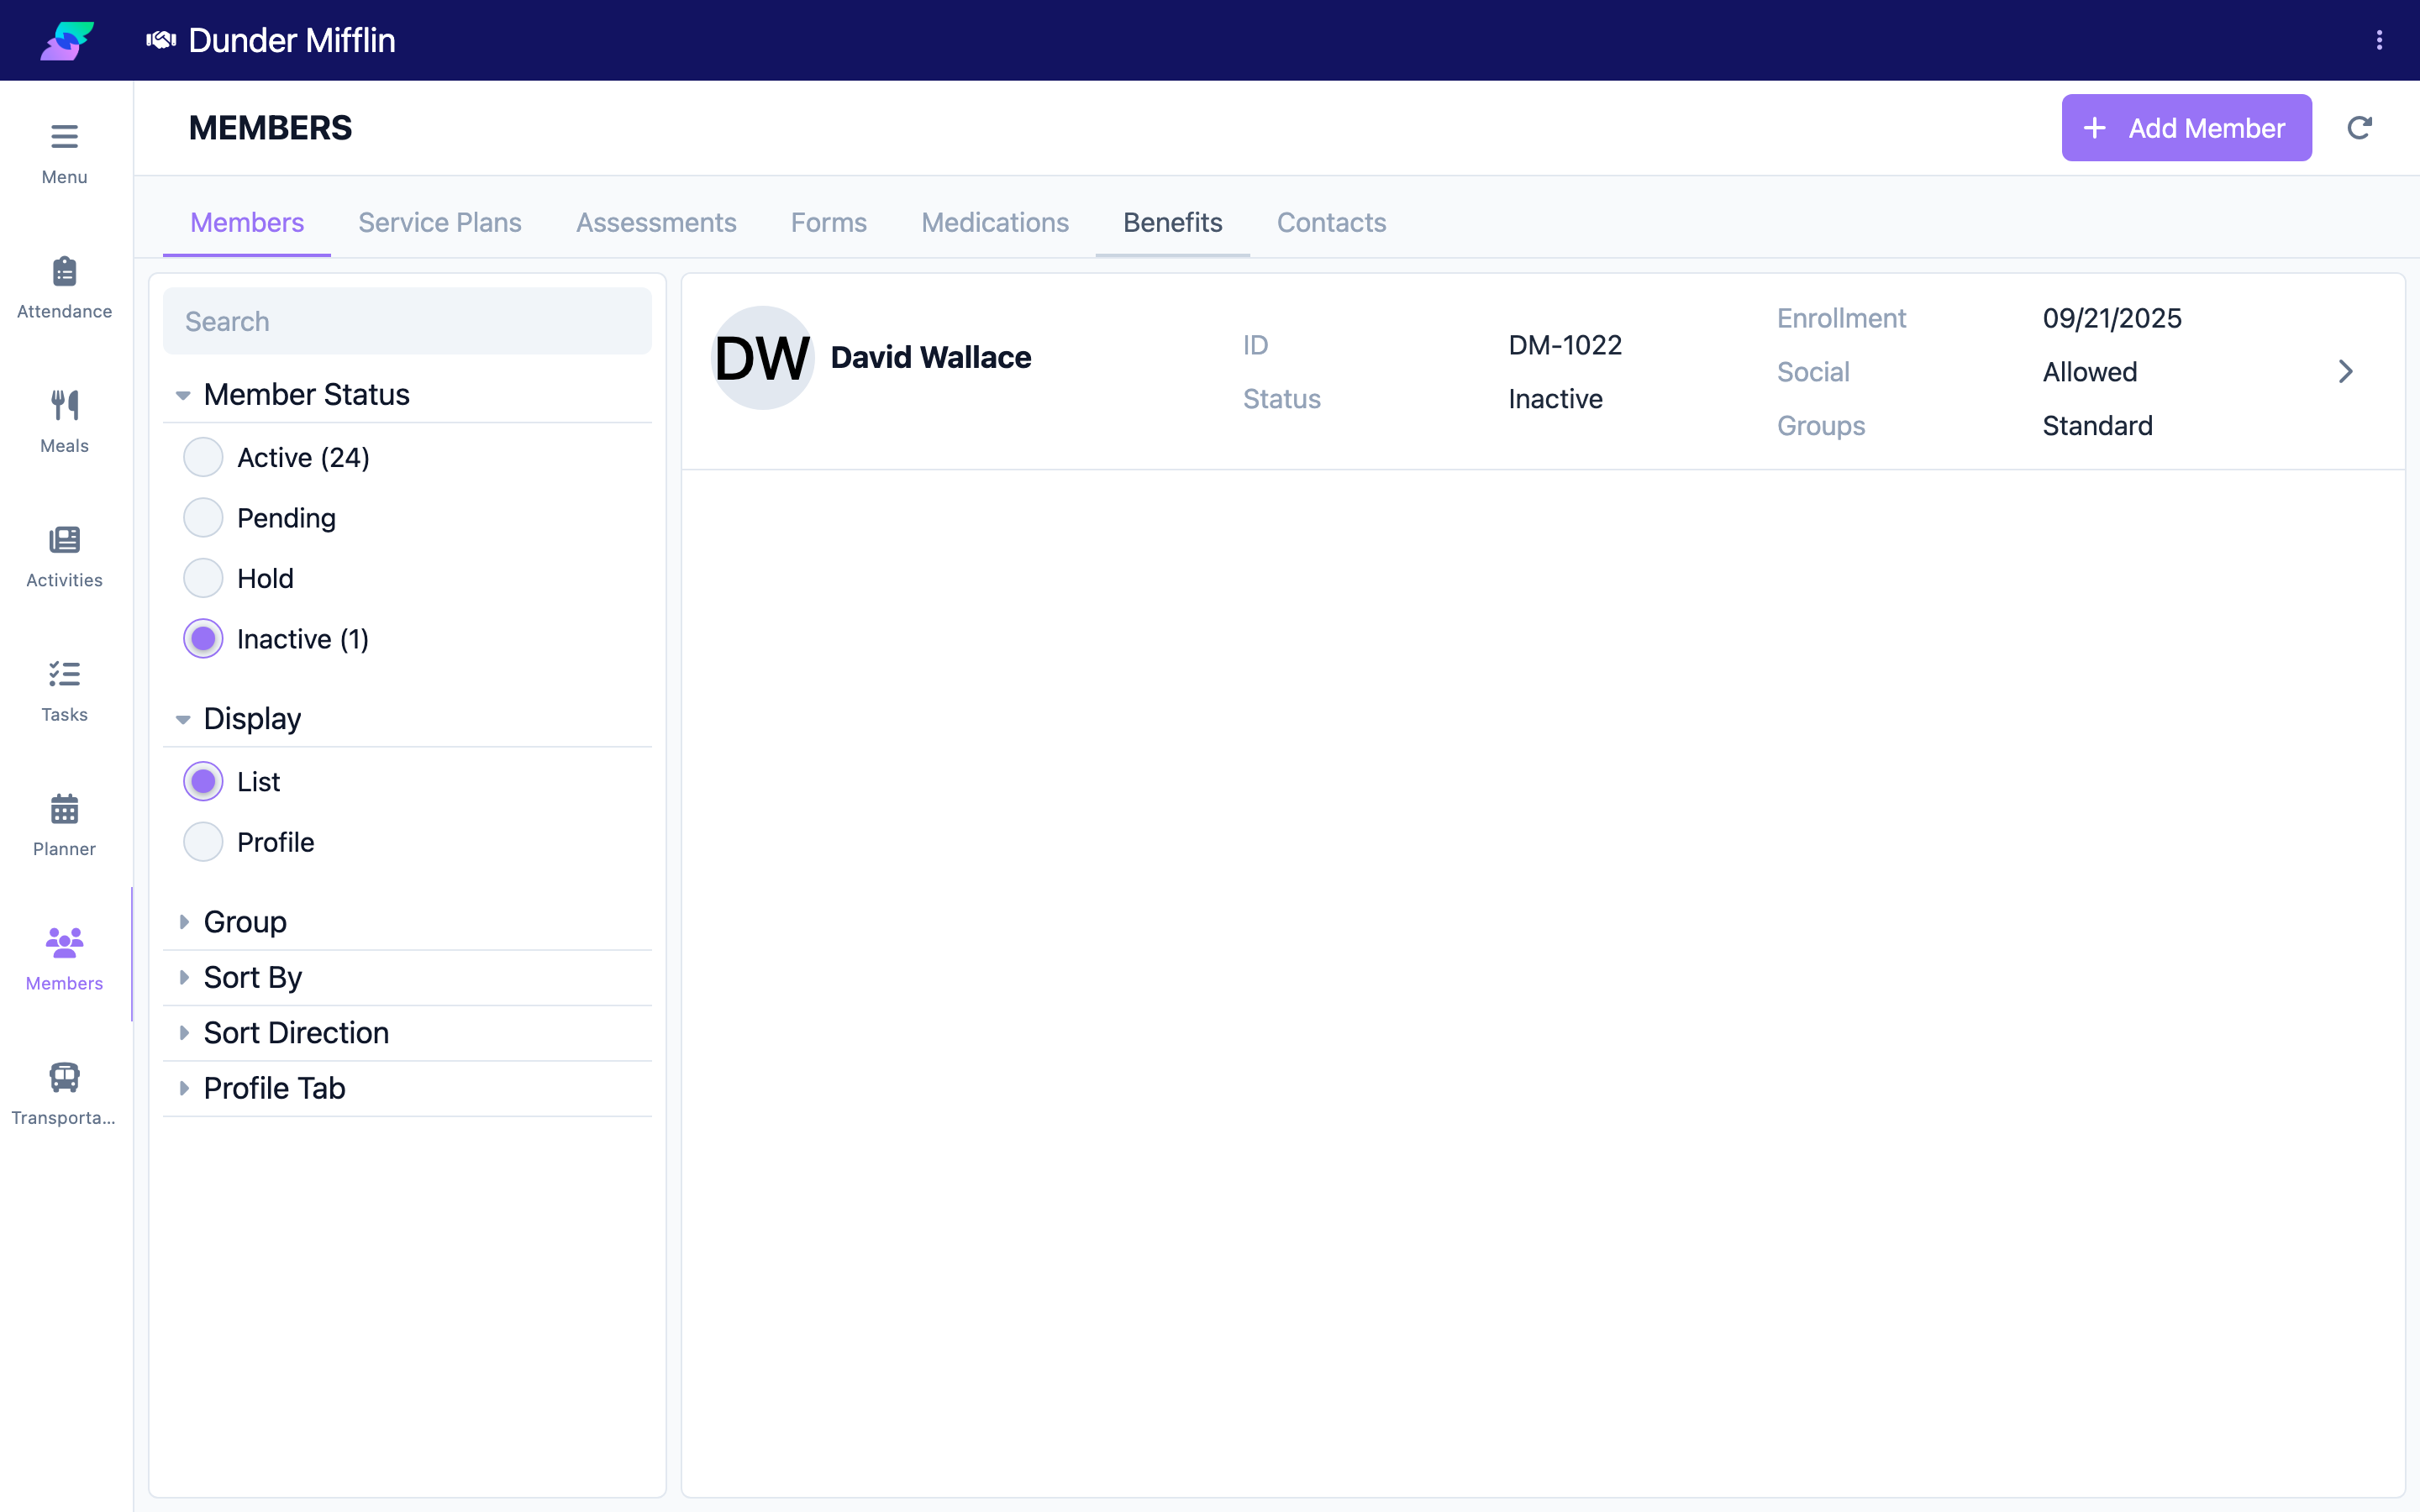Click the DW avatar thumbnail
The height and width of the screenshot is (1512, 2420).
tap(762, 358)
